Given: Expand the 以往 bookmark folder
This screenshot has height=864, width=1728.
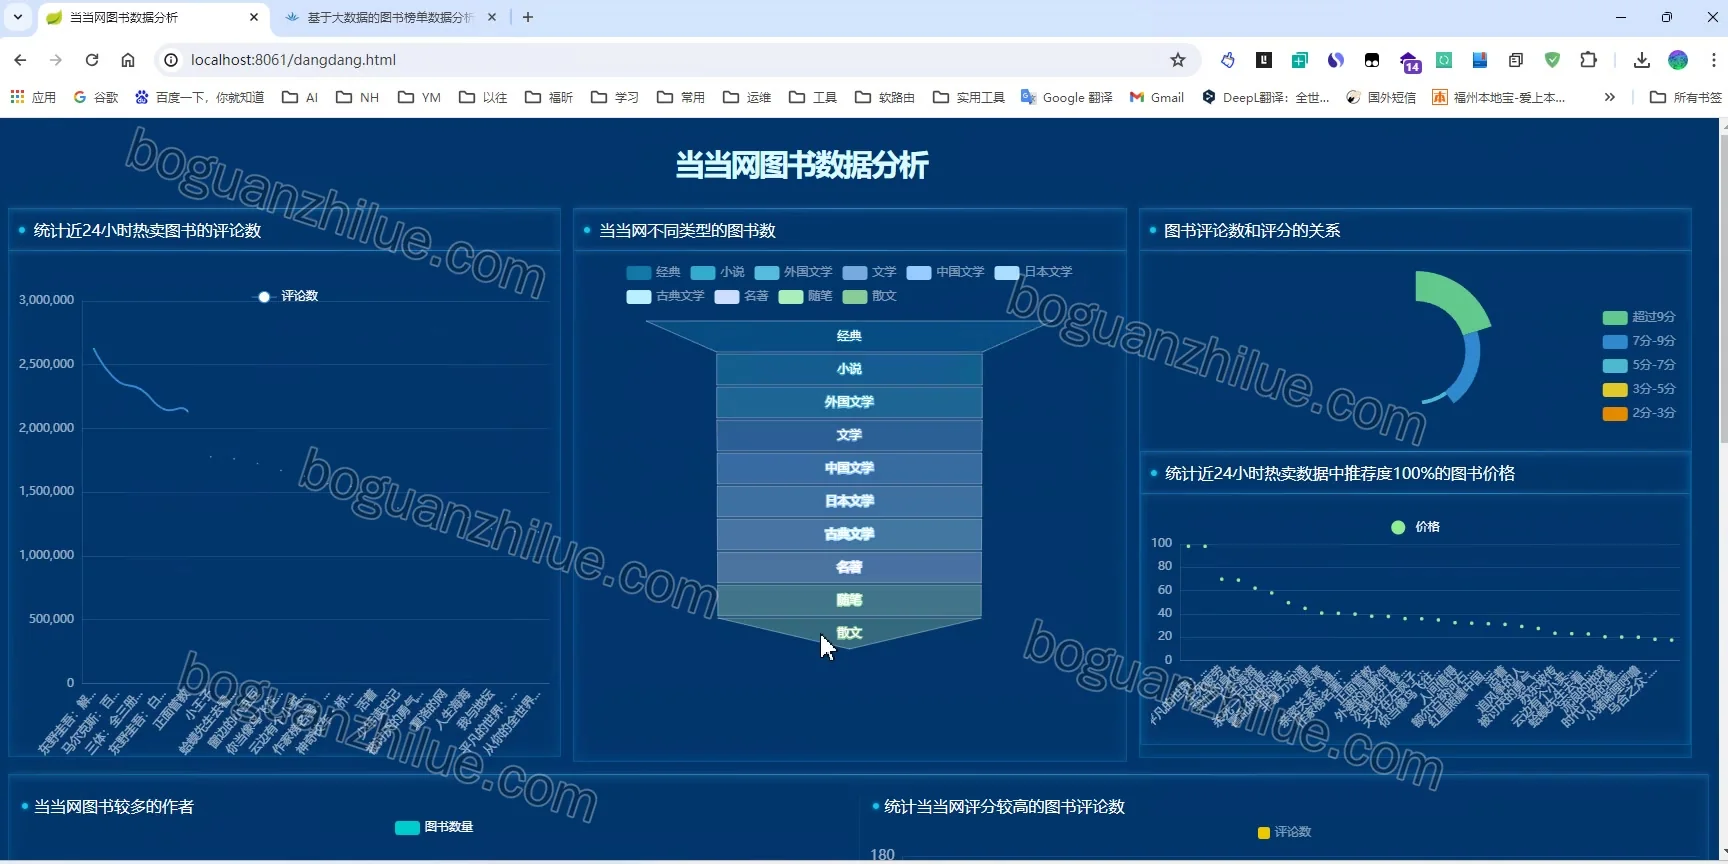Looking at the screenshot, I should 483,97.
